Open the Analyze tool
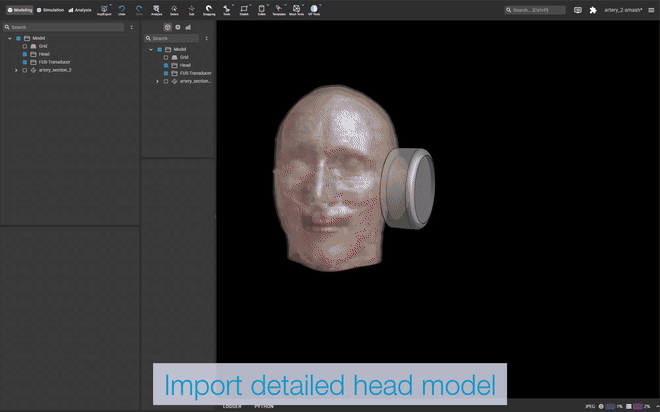Image resolution: width=660 pixels, height=412 pixels. pos(156,9)
